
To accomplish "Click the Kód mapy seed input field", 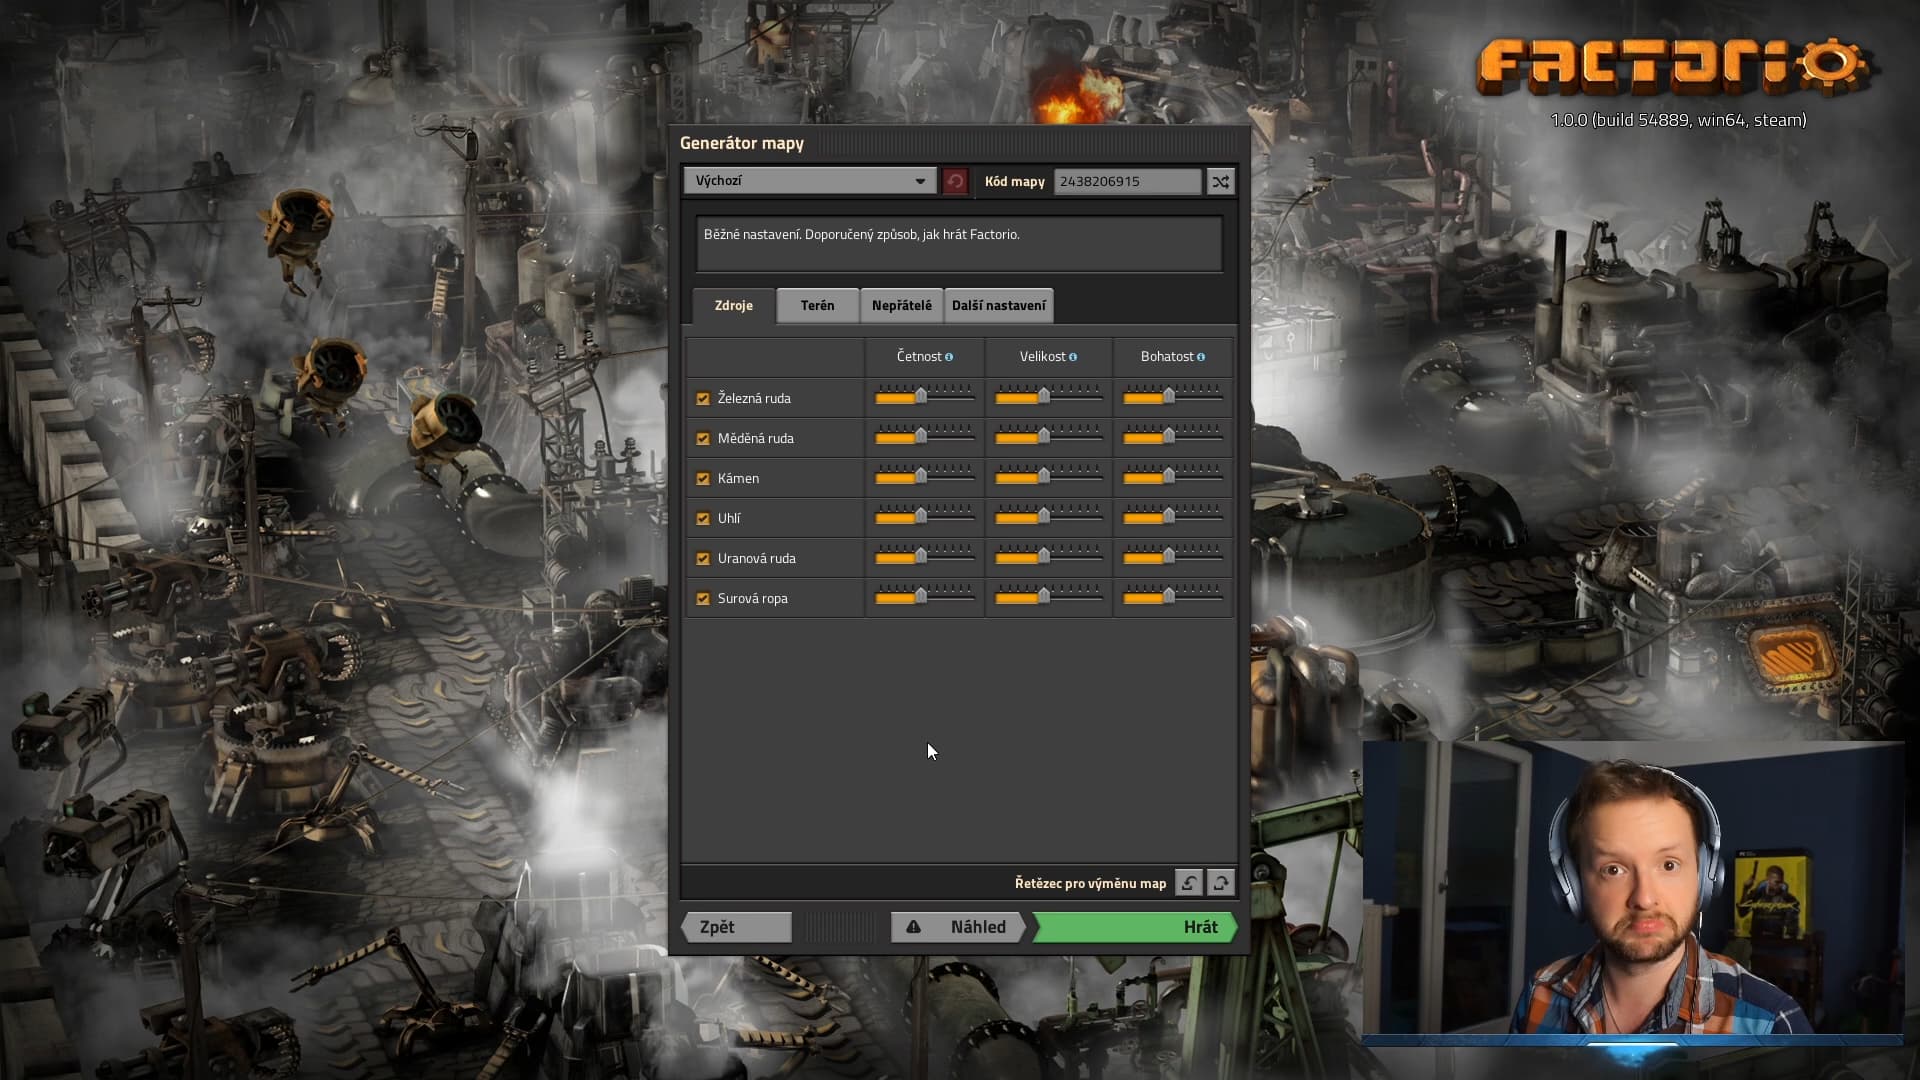I will (x=1127, y=181).
